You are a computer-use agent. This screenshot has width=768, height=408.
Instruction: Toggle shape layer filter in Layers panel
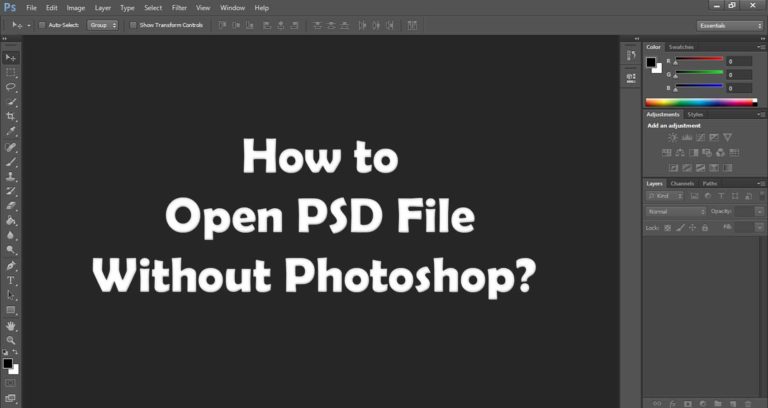[x=735, y=196]
